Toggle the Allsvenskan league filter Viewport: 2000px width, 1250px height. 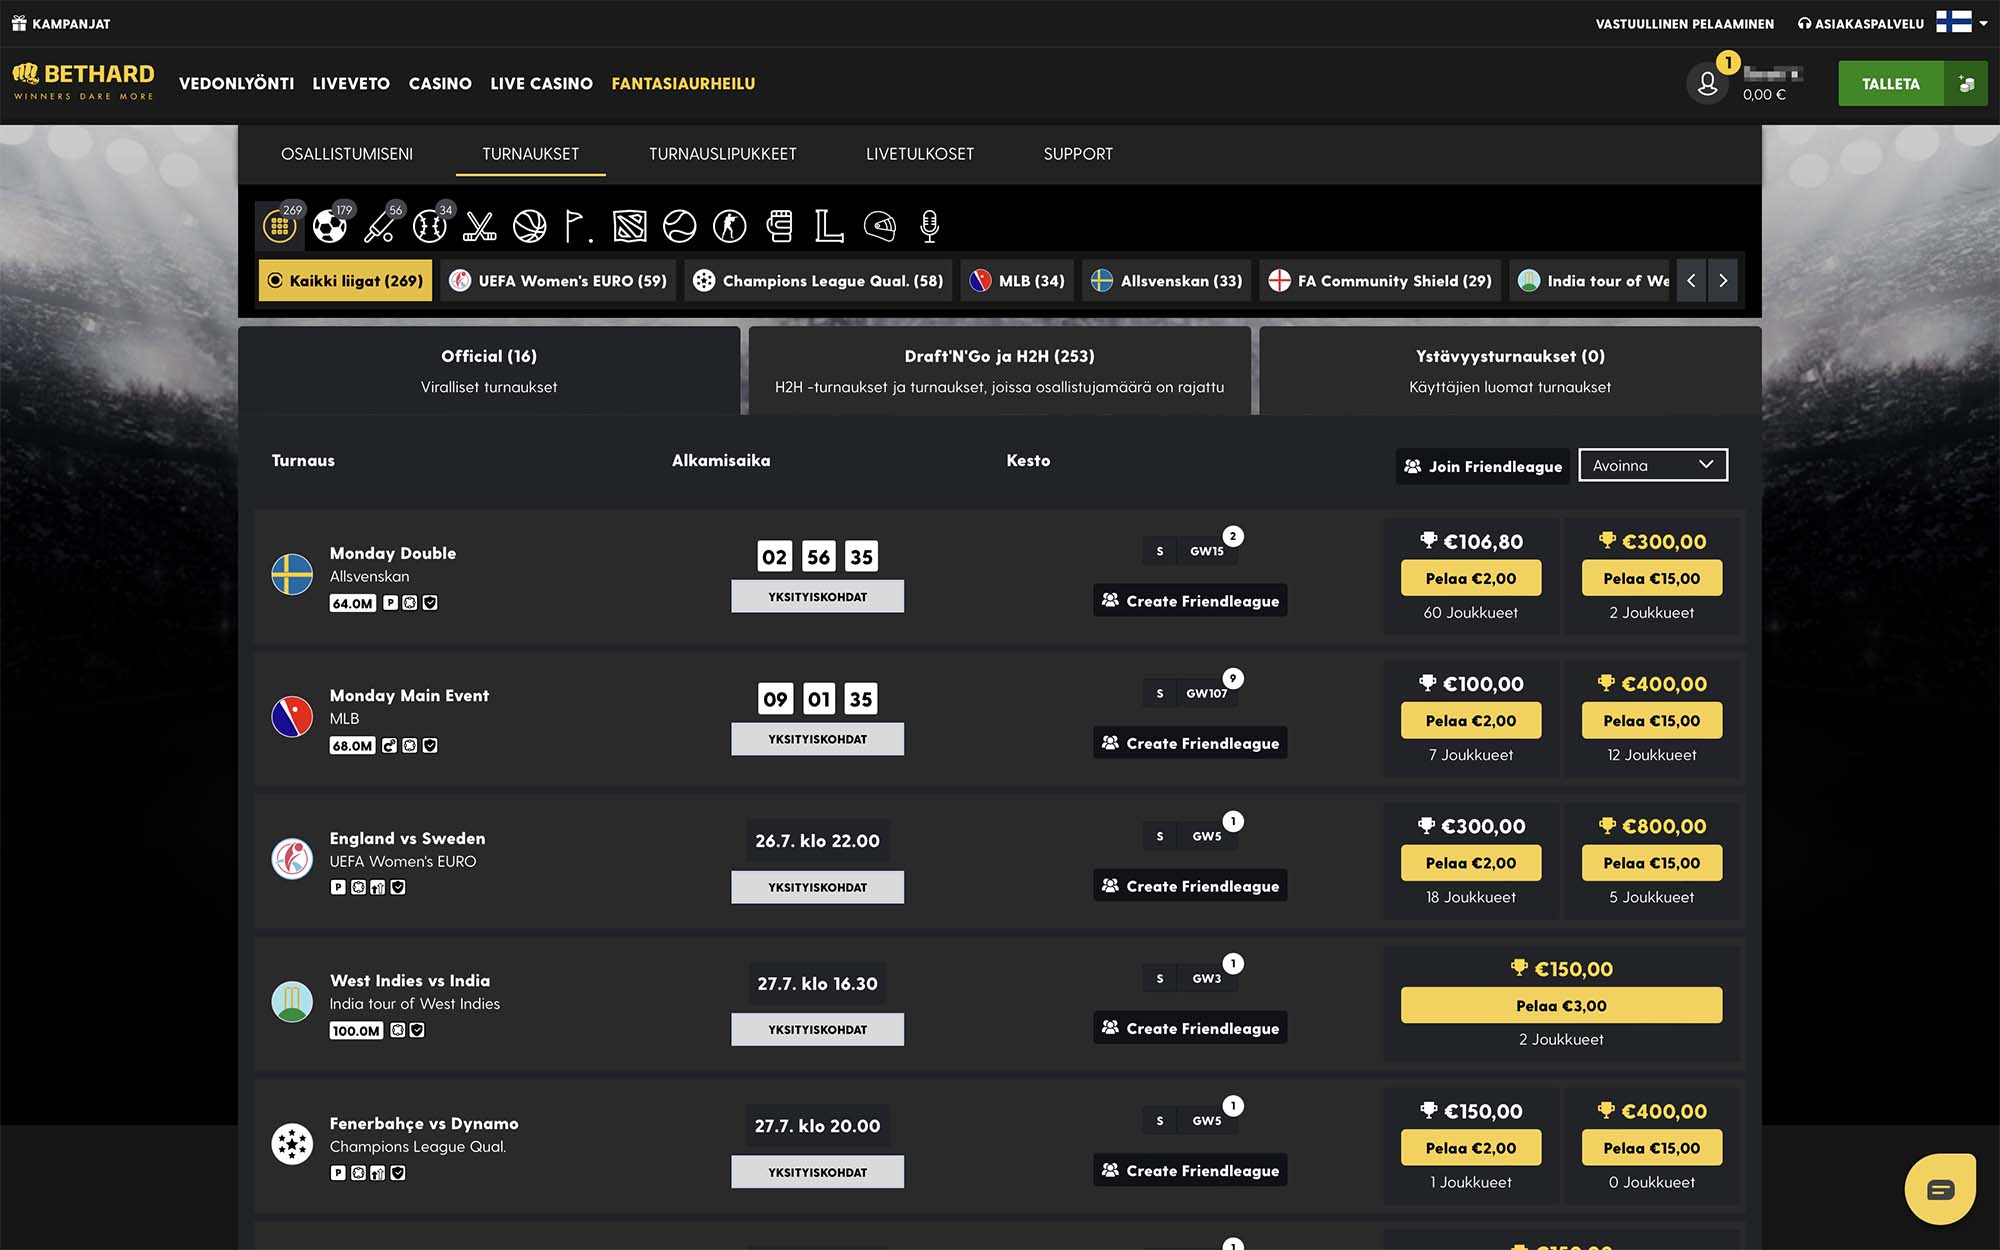tap(1167, 281)
